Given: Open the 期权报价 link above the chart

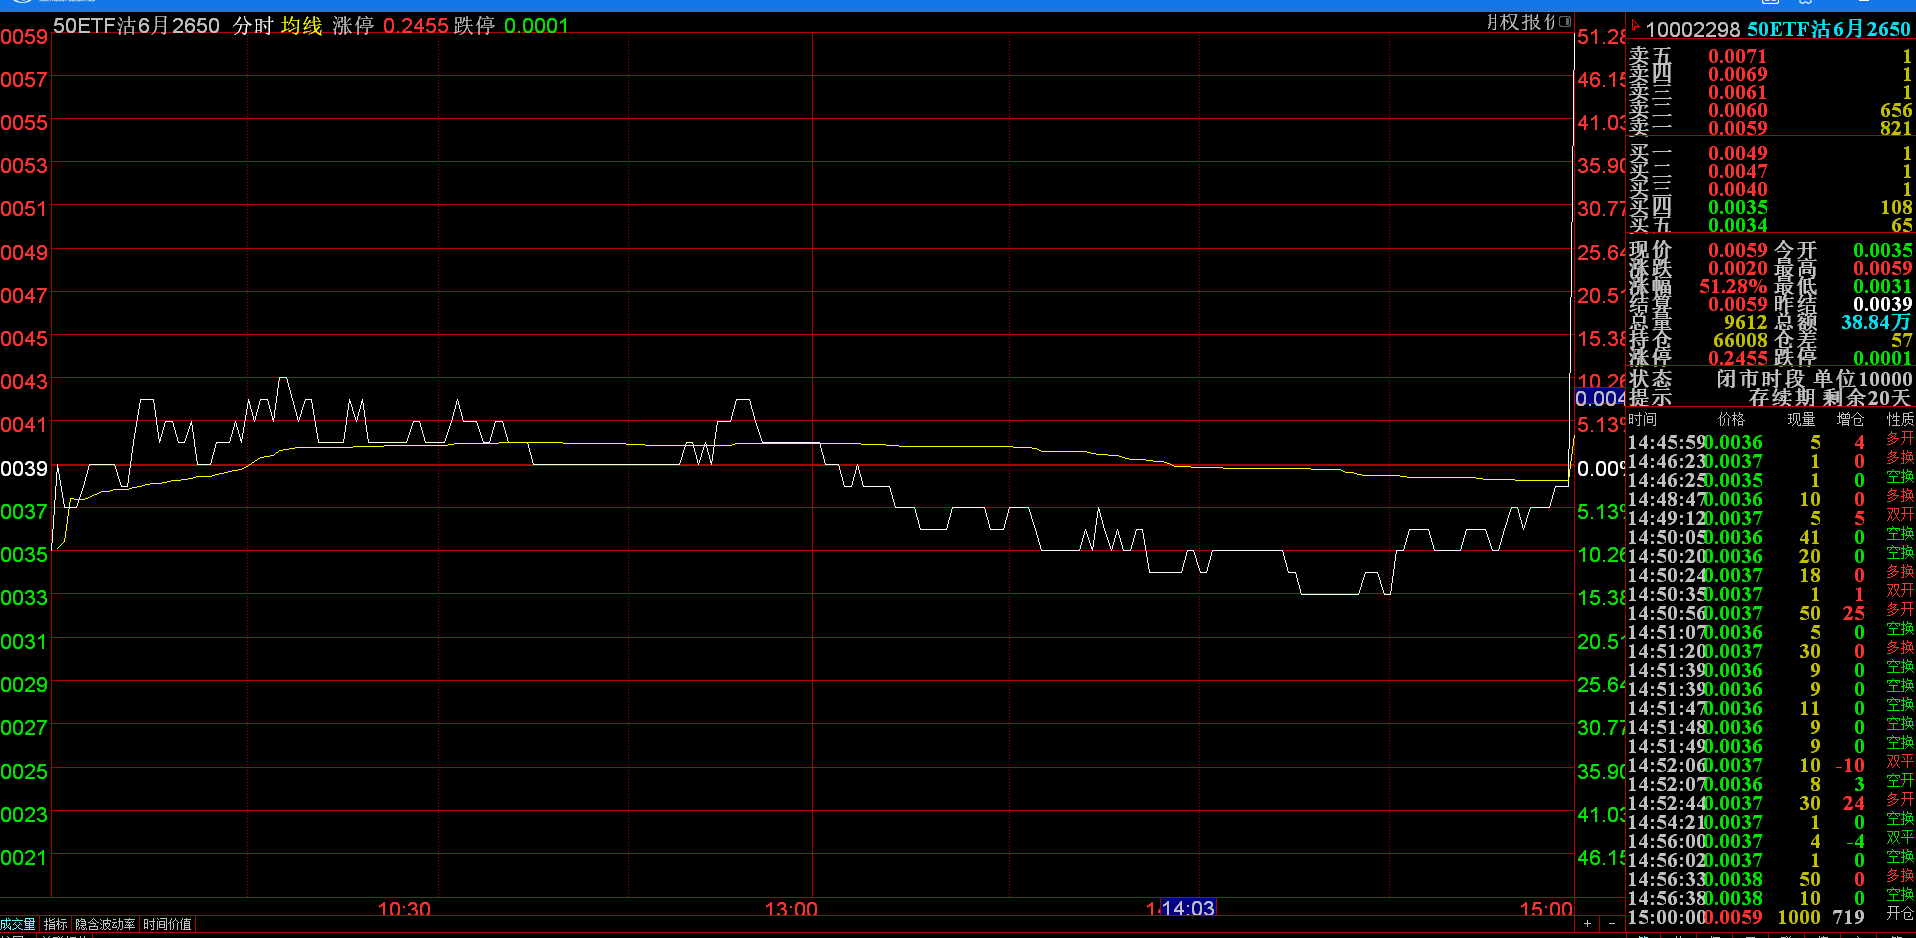Looking at the screenshot, I should tap(1521, 22).
